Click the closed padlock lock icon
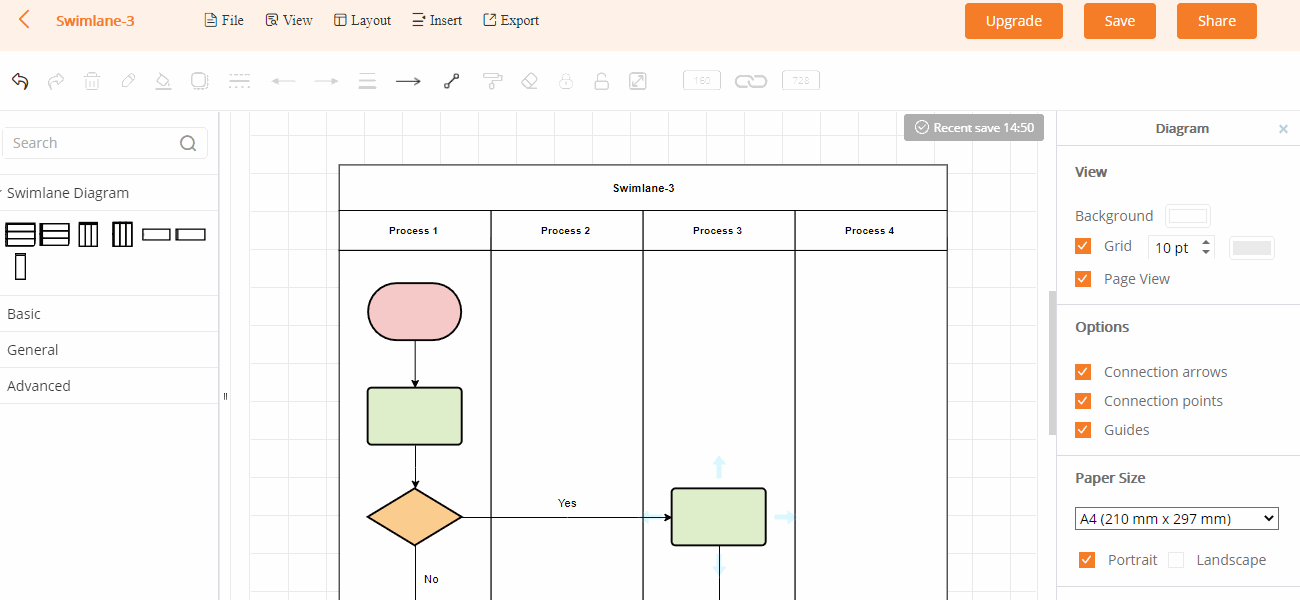This screenshot has width=1300, height=600. click(x=566, y=81)
